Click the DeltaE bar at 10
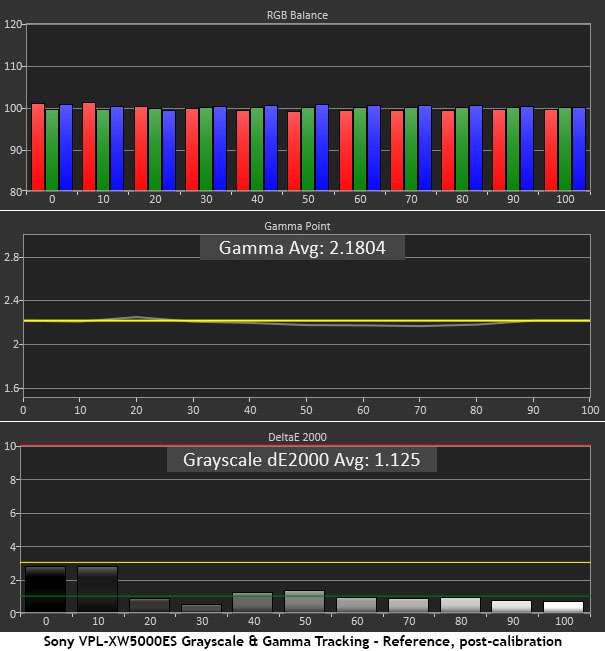 pyautogui.click(x=97, y=589)
